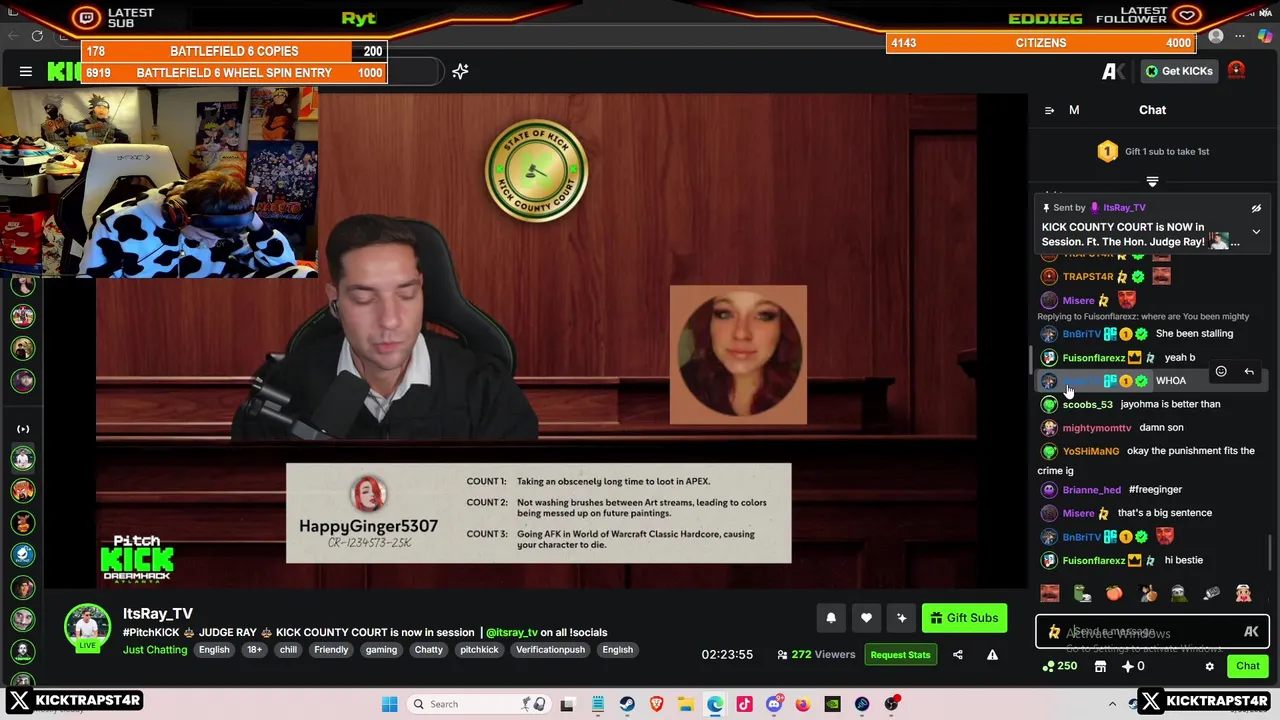Open the emote picker icon in the message box

click(x=1251, y=632)
